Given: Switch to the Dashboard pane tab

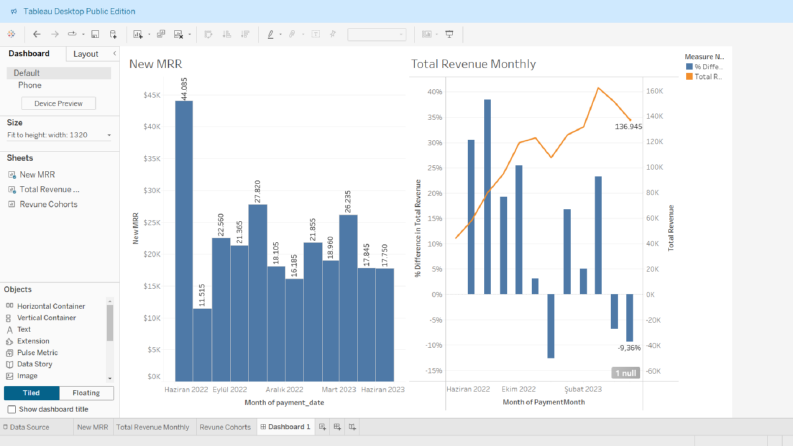Looking at the screenshot, I should click(x=29, y=54).
